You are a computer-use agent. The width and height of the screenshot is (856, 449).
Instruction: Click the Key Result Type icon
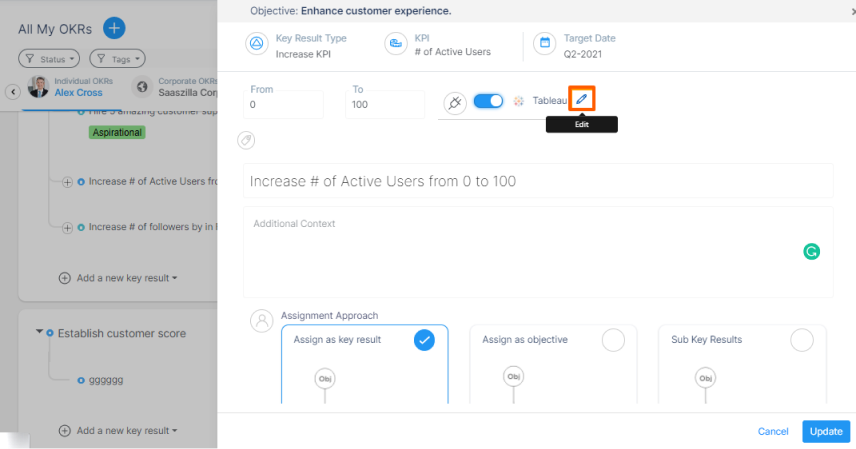[x=257, y=44]
